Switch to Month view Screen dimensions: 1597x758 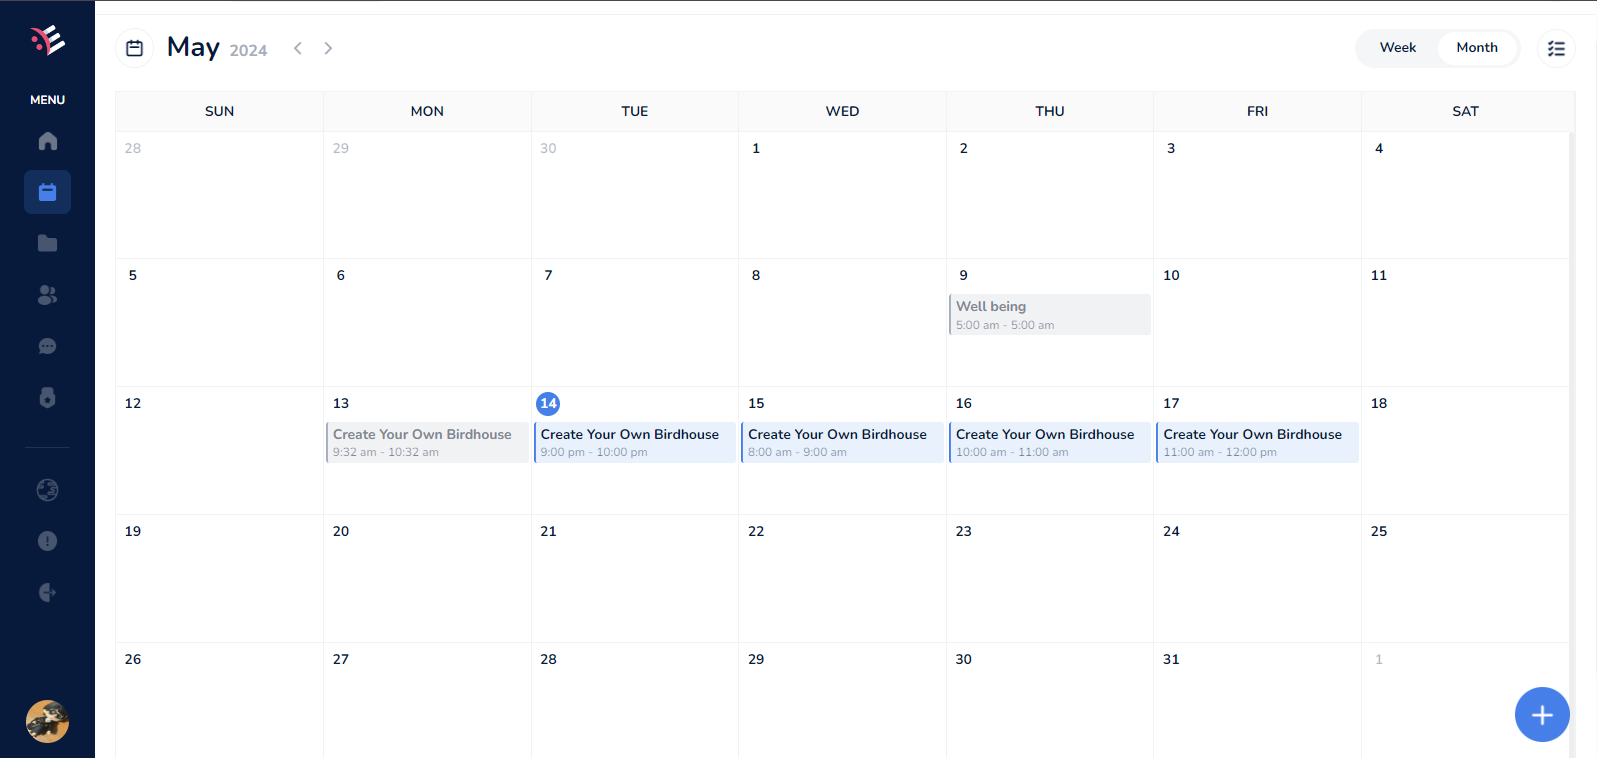coord(1476,48)
